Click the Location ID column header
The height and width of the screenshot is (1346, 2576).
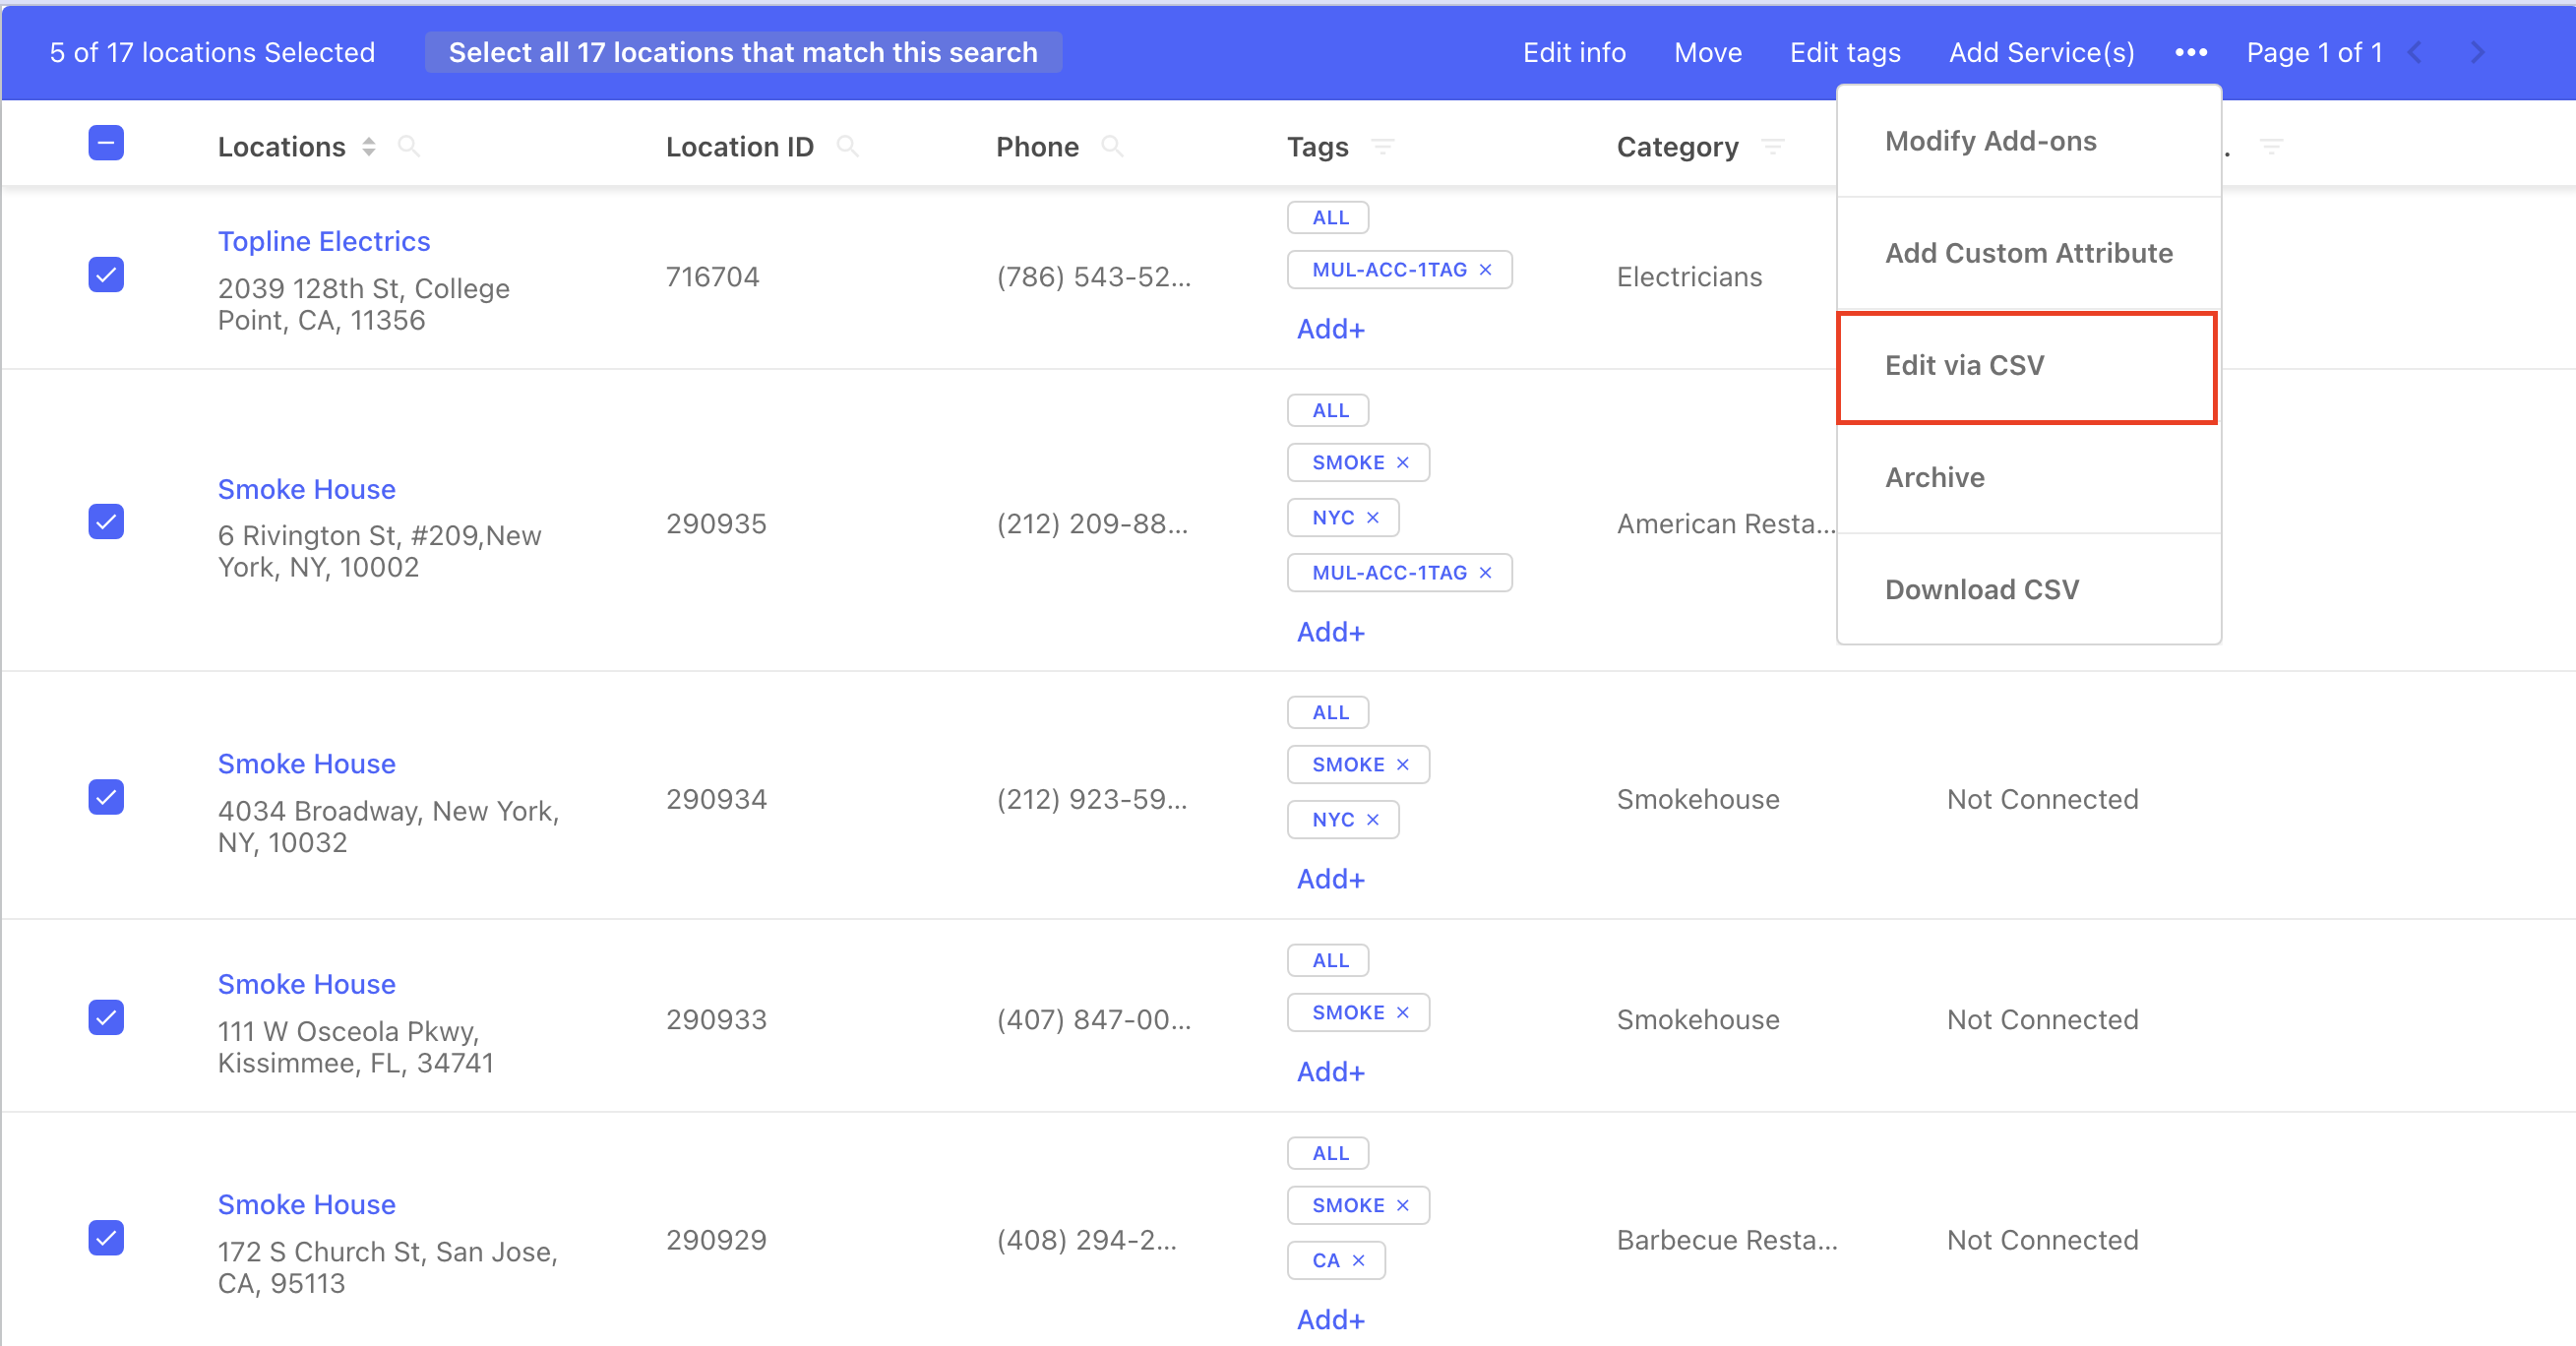tap(740, 147)
